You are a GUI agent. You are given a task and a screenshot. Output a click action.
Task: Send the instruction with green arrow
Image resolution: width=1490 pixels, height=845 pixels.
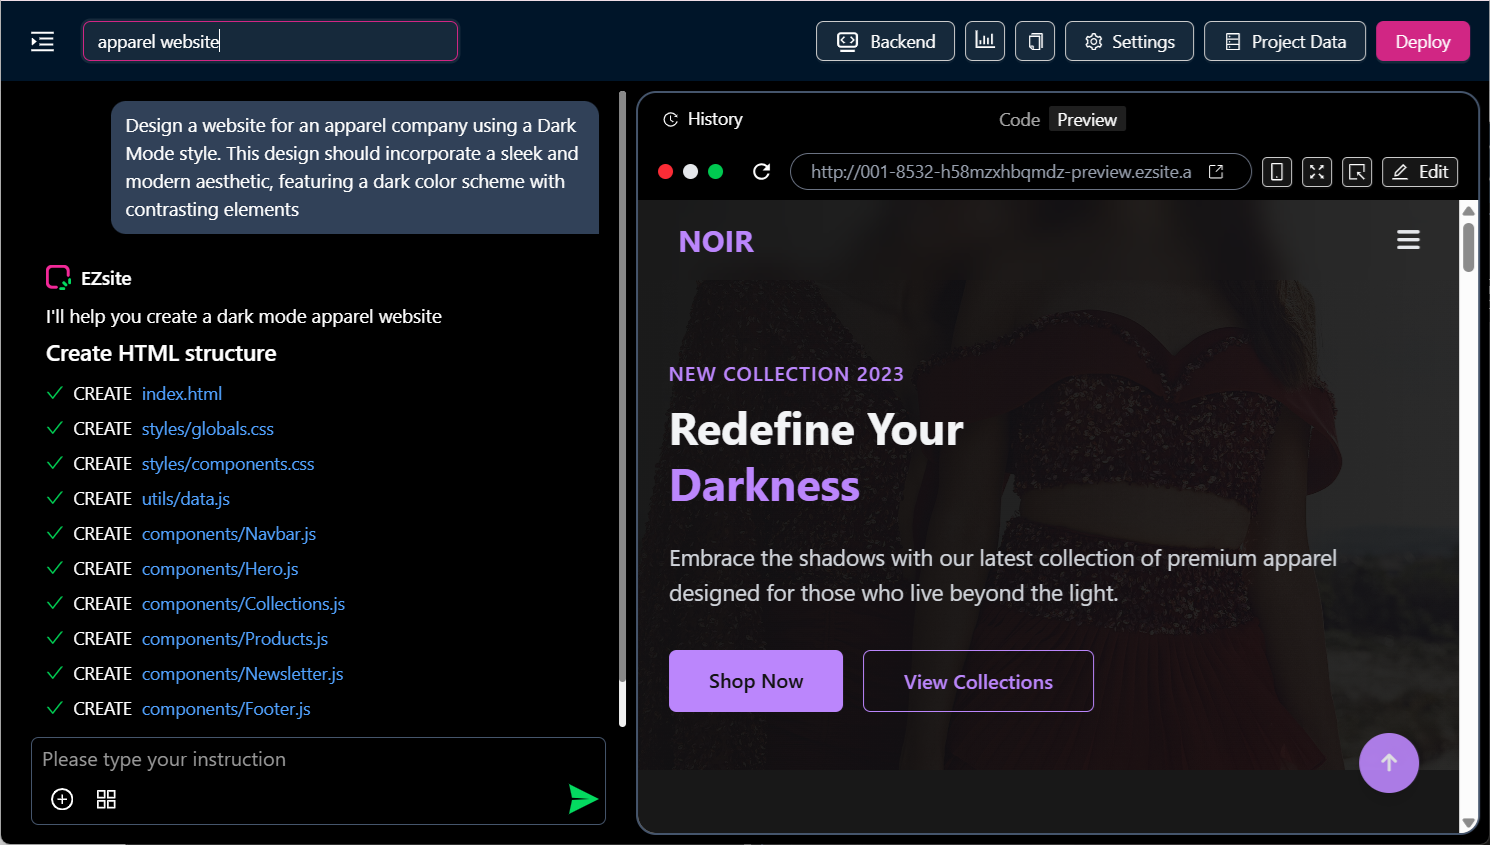point(583,798)
